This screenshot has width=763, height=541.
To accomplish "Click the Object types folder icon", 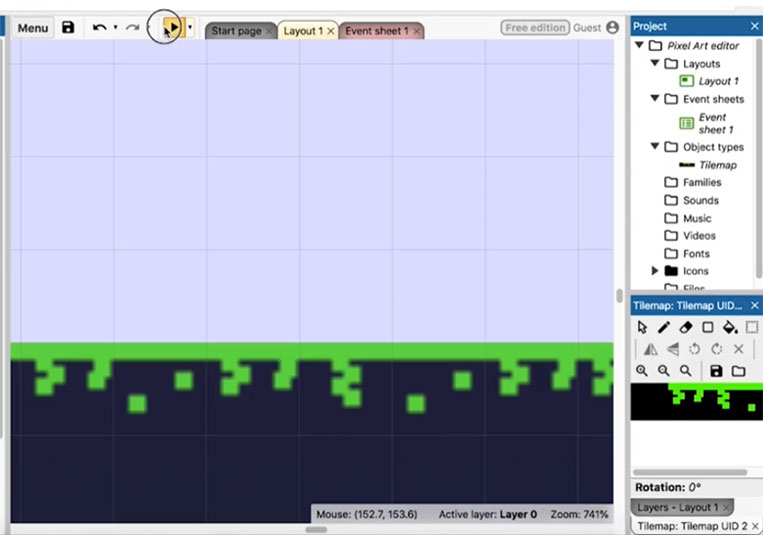I will point(671,146).
